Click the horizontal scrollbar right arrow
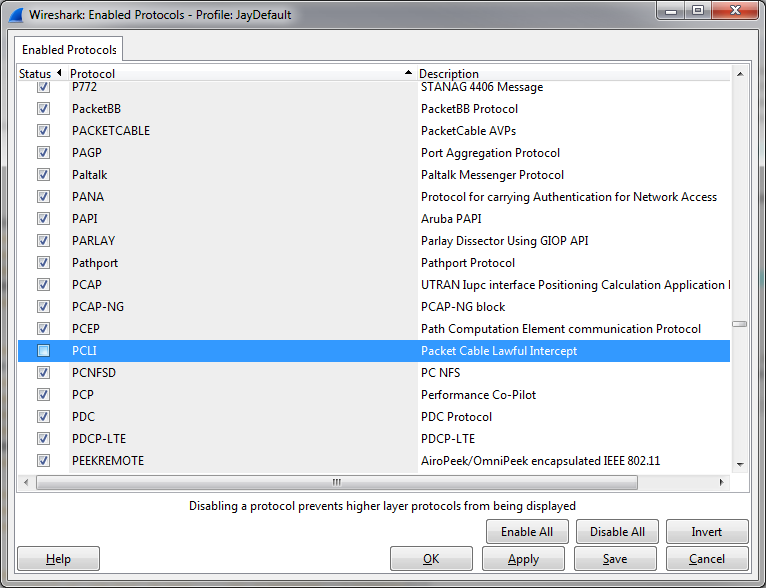The height and width of the screenshot is (588, 766). [722, 483]
